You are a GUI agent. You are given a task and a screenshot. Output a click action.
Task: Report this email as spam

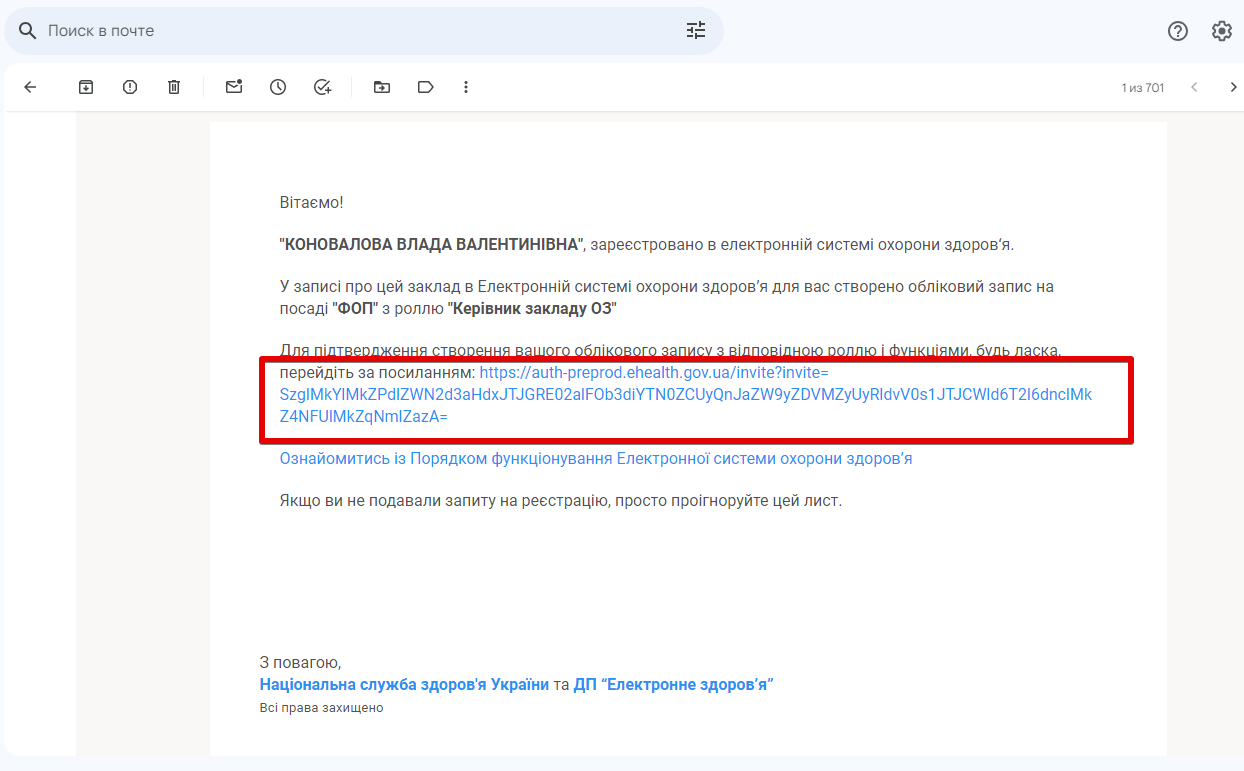click(130, 87)
